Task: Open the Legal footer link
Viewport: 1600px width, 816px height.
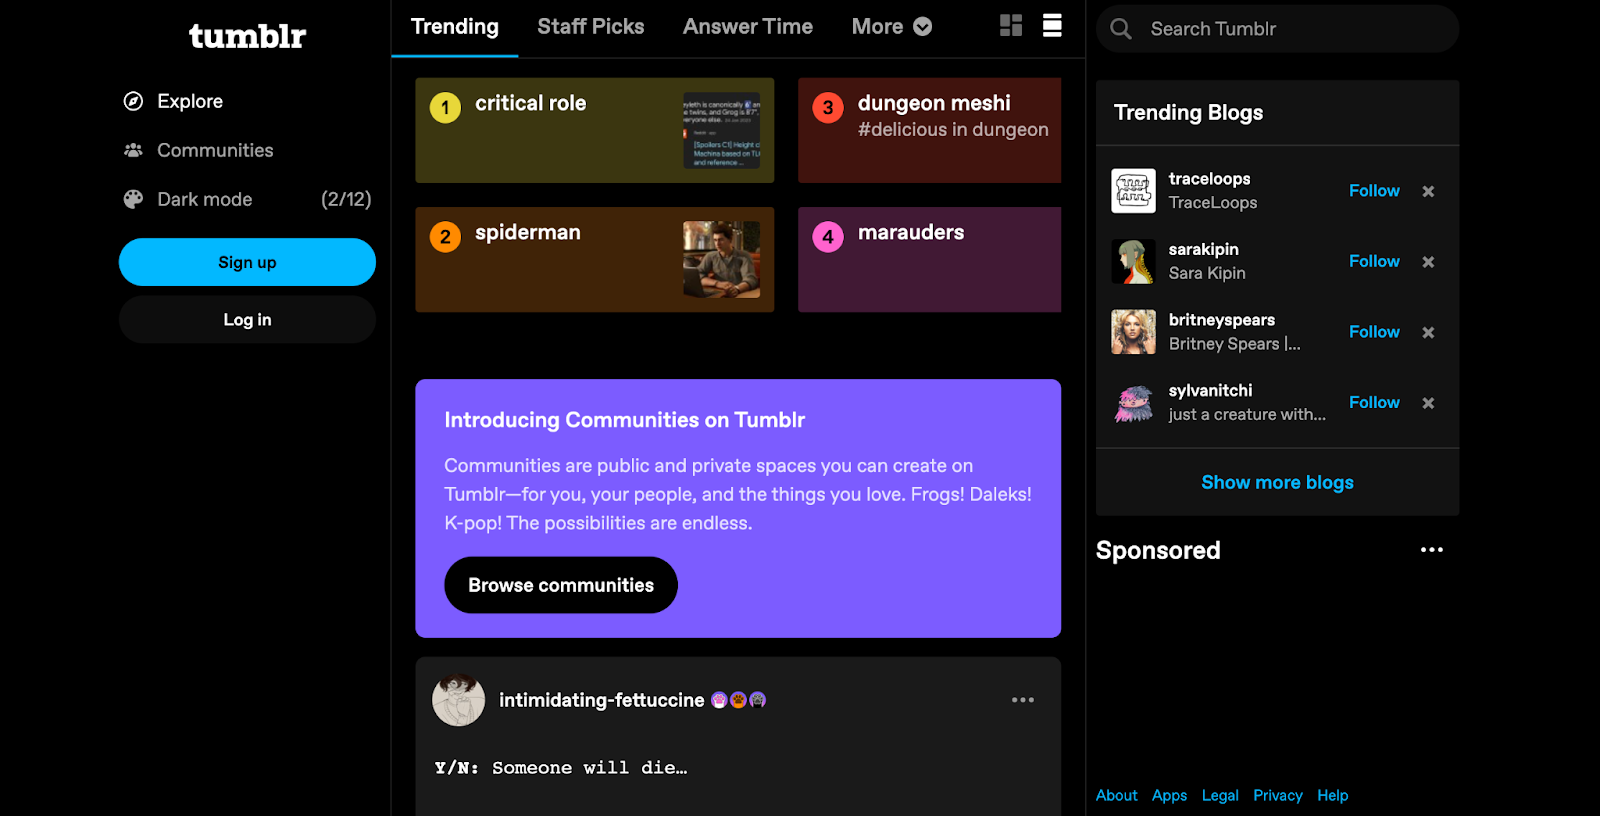Action: pos(1220,795)
